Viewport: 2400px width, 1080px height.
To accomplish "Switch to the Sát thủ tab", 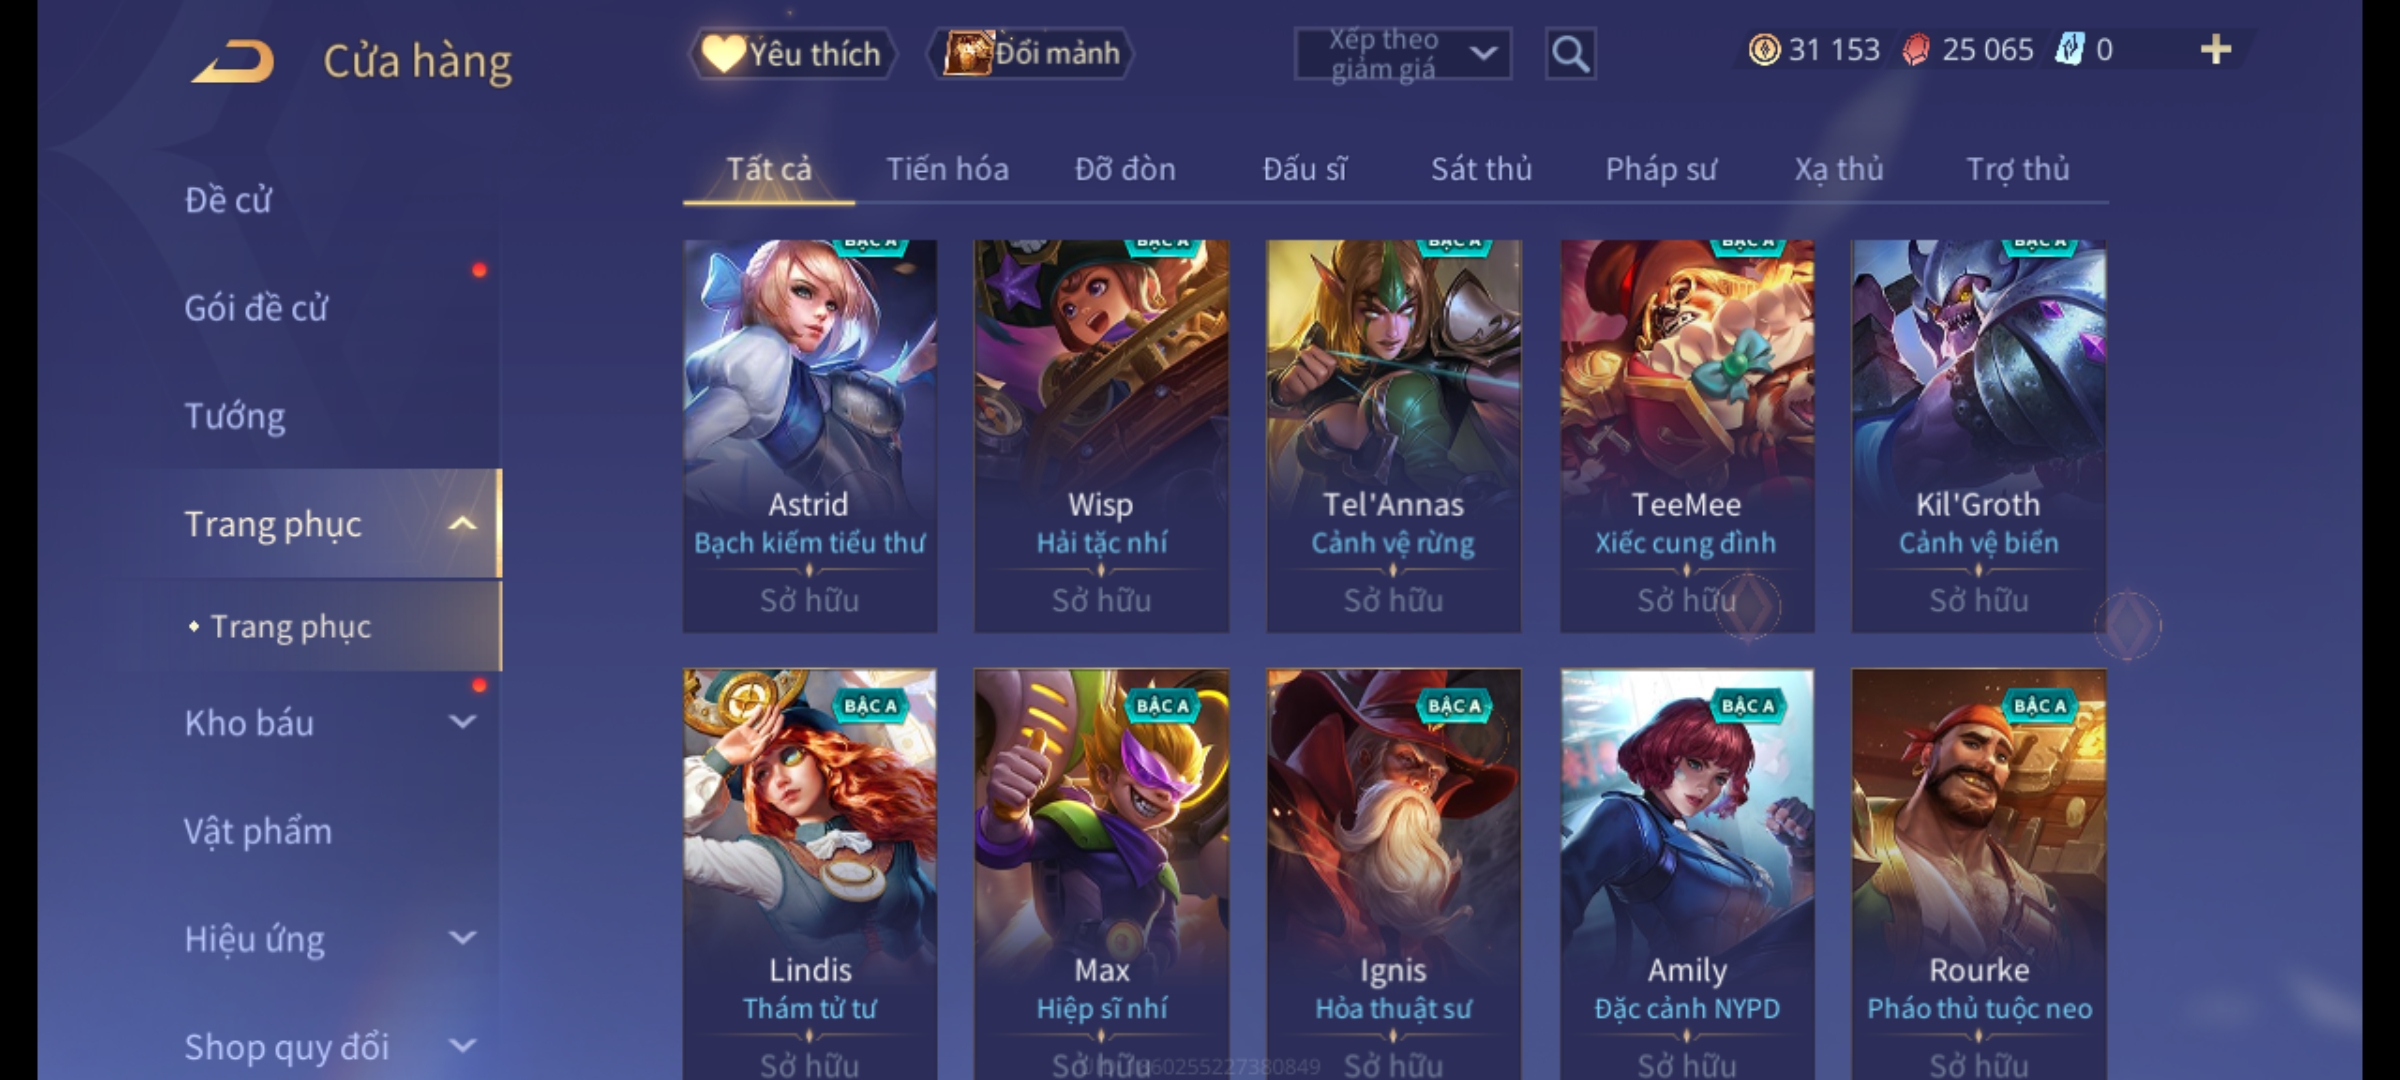I will tap(1481, 169).
